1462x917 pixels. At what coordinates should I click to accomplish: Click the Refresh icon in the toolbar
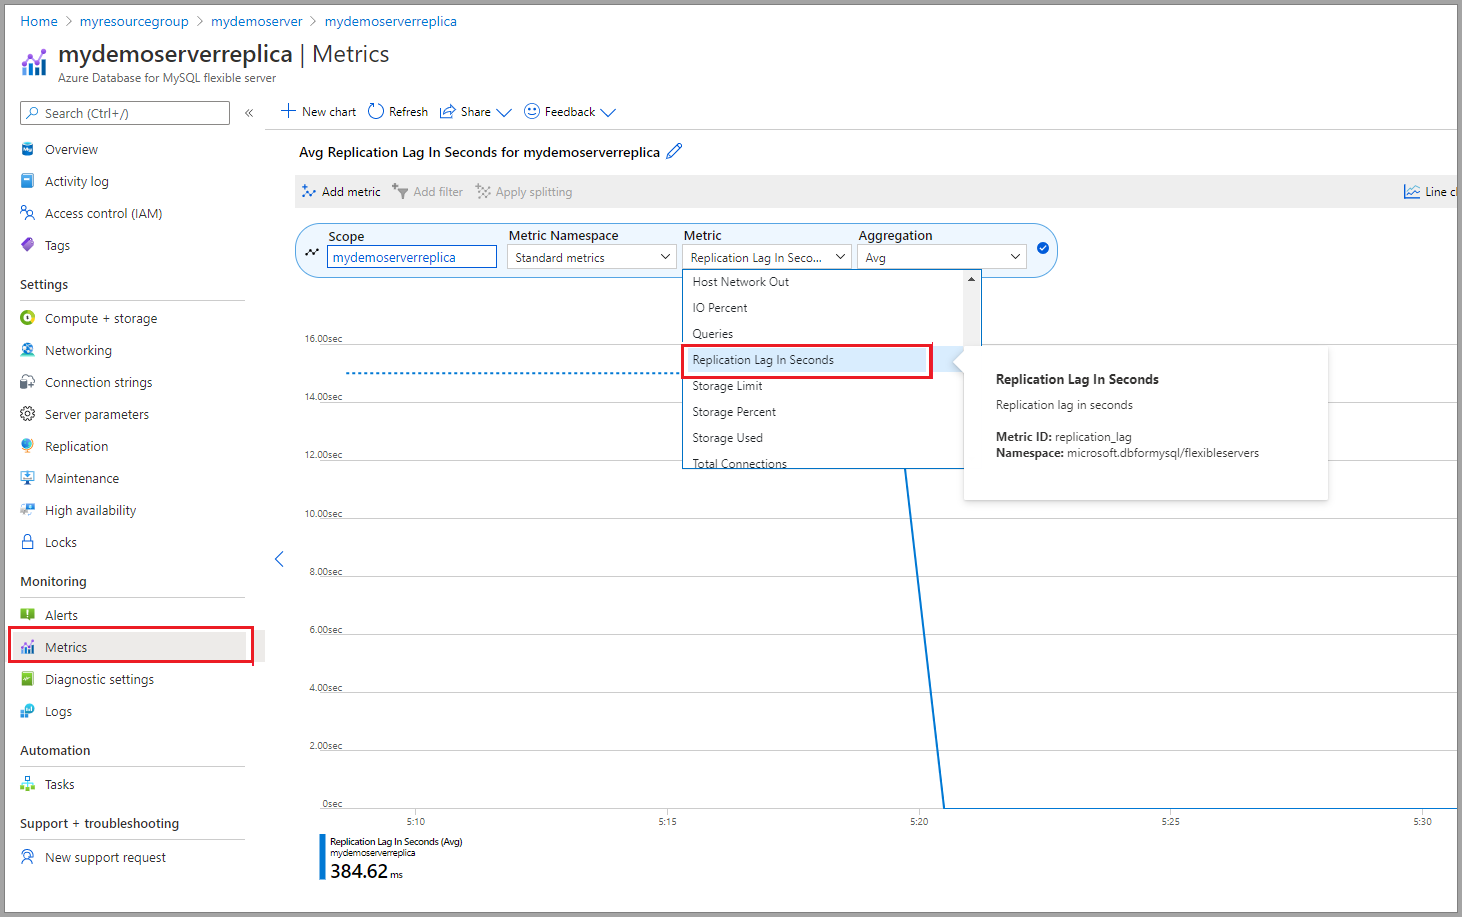376,111
